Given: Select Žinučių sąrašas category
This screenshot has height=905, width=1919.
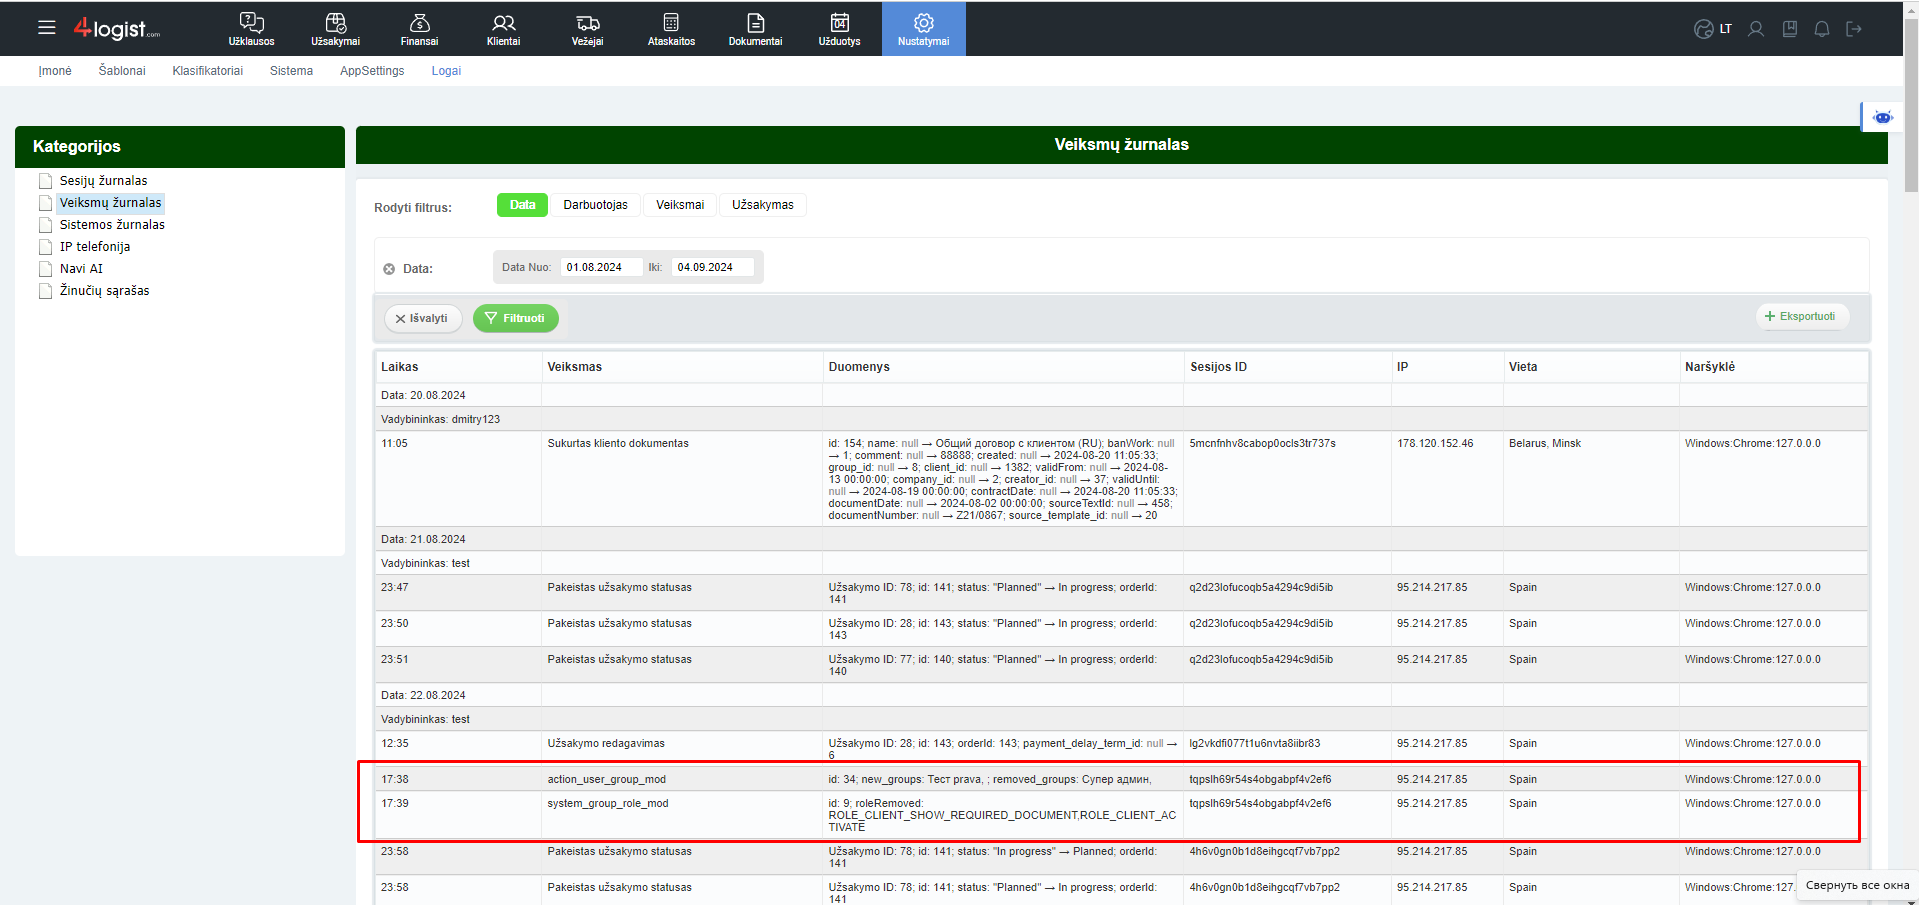Looking at the screenshot, I should click(x=104, y=291).
